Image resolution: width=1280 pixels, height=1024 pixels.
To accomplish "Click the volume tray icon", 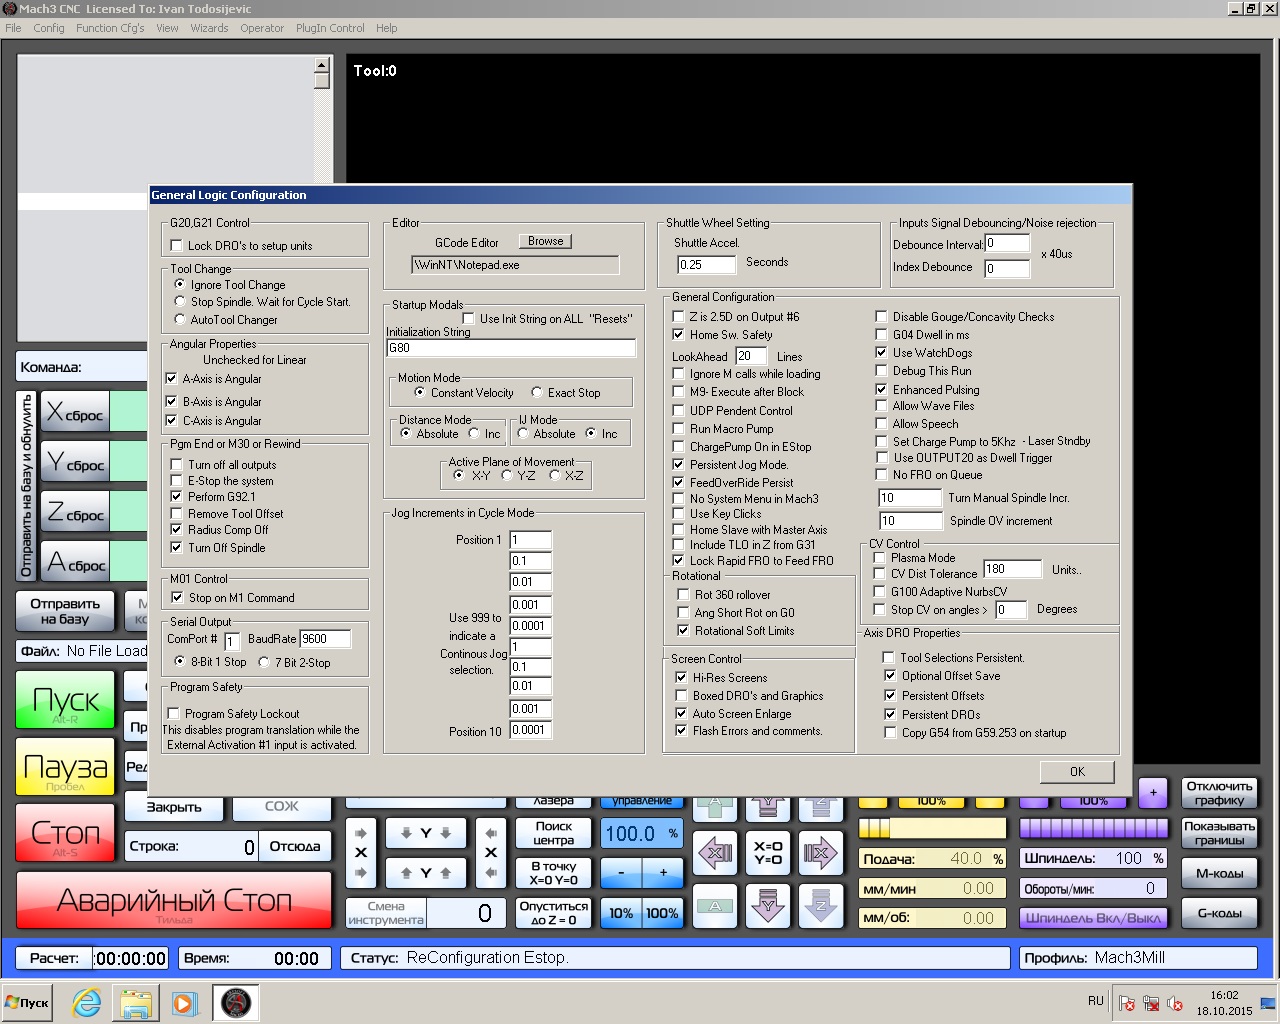I will click(x=1175, y=1003).
